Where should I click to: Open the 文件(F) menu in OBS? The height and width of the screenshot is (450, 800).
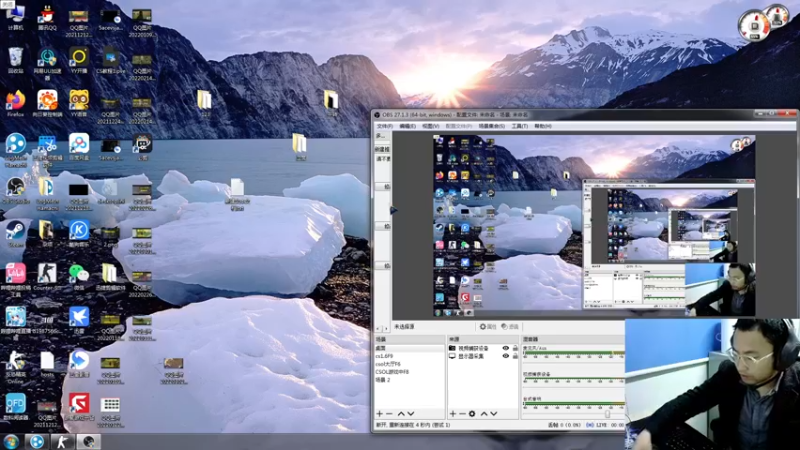[x=384, y=126]
